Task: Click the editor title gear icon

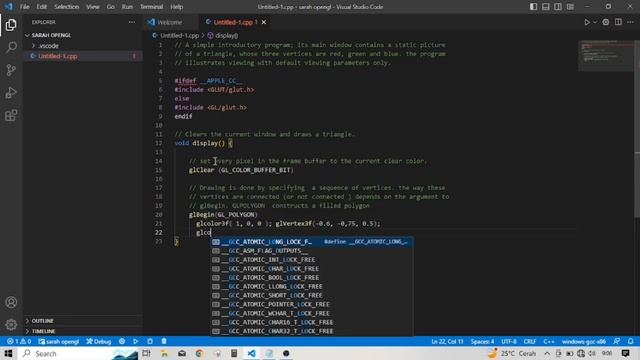Action: click(606, 22)
